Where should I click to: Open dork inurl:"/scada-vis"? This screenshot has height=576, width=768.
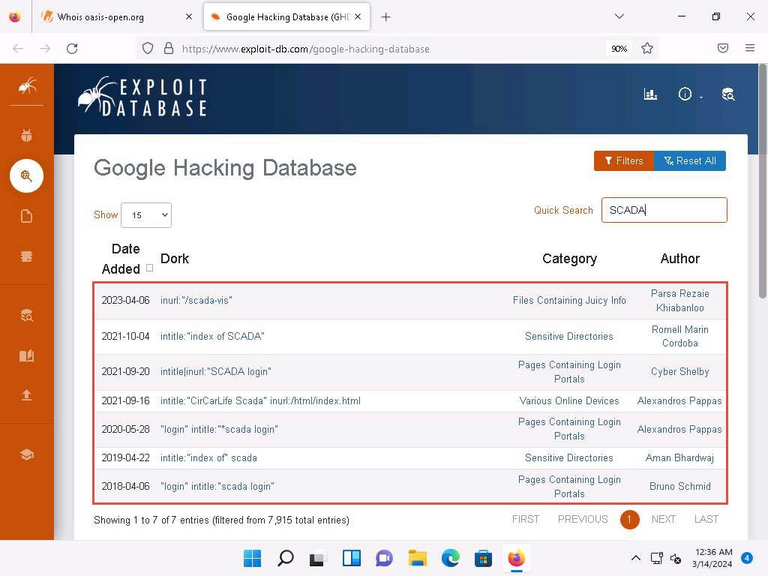[x=196, y=300]
